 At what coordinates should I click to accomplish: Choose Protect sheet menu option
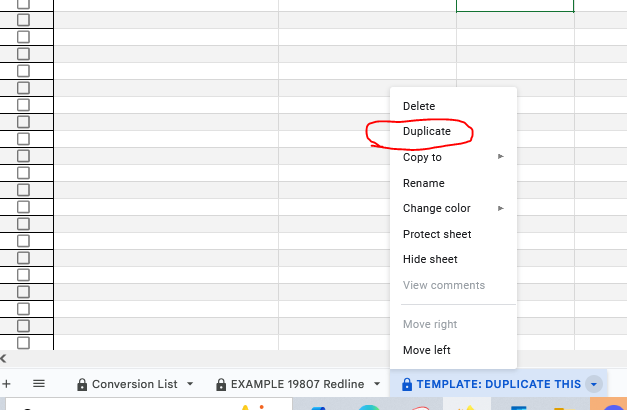click(x=453, y=234)
